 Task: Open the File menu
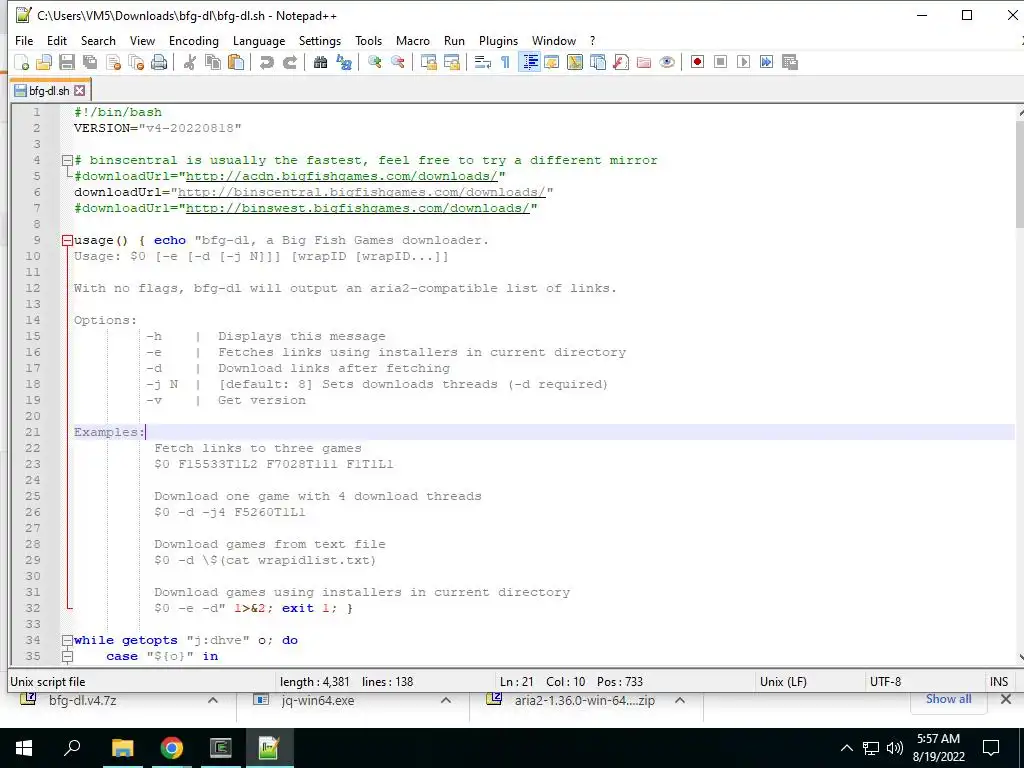coord(24,40)
